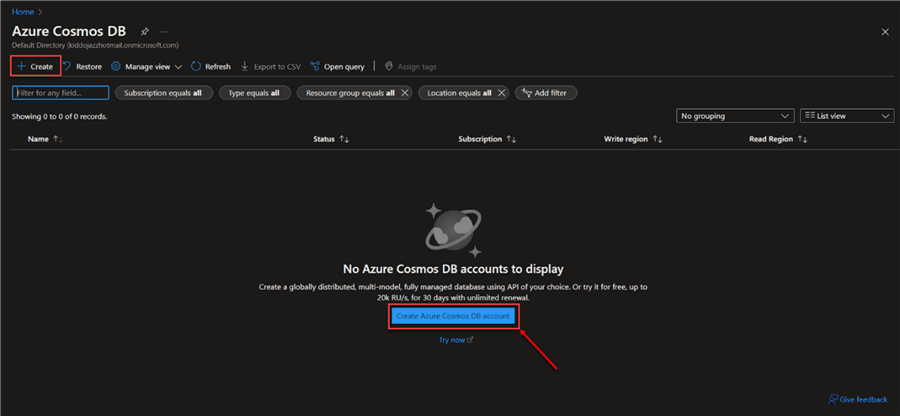Screen dimensions: 900x416
Task: Refresh the Cosmos DB account list
Action: coord(211,67)
